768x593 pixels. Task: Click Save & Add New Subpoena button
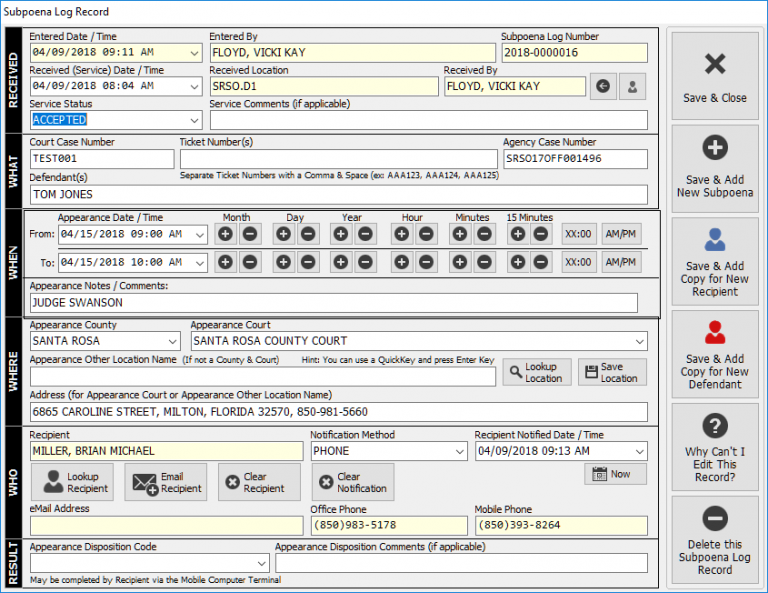(715, 167)
